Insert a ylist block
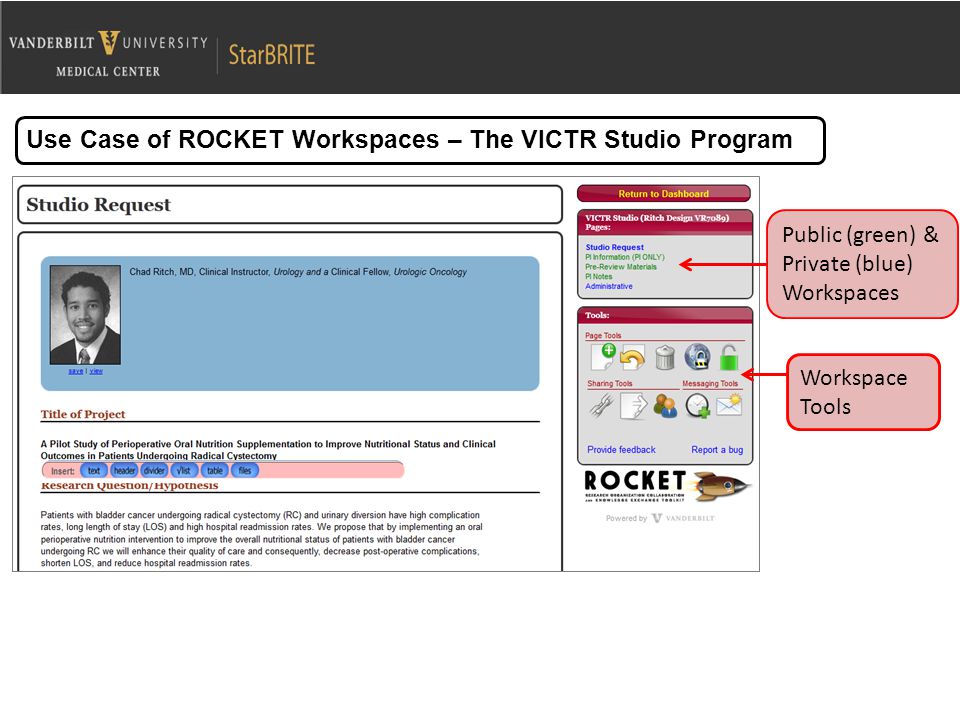Viewport: 960px width, 720px height. pyautogui.click(x=184, y=471)
